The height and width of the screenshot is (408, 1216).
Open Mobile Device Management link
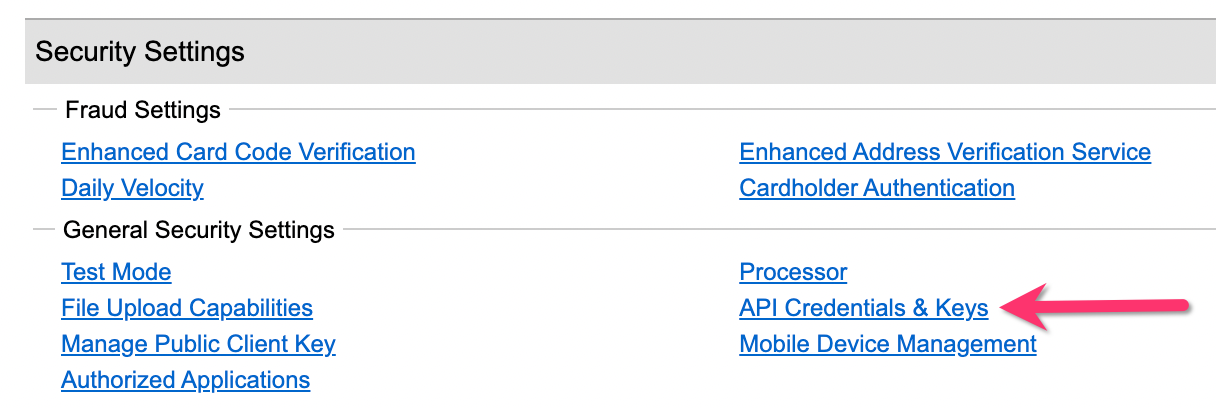pyautogui.click(x=888, y=344)
